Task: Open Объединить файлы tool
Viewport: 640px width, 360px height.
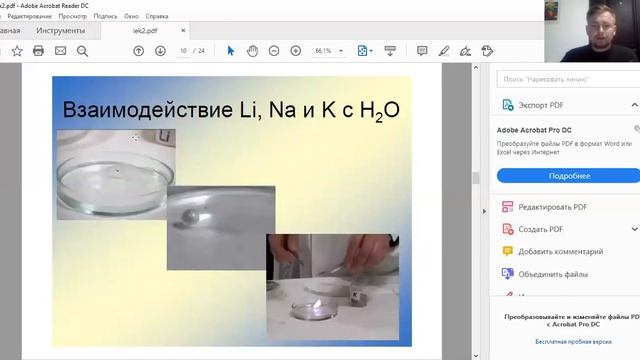Action: [x=553, y=274]
